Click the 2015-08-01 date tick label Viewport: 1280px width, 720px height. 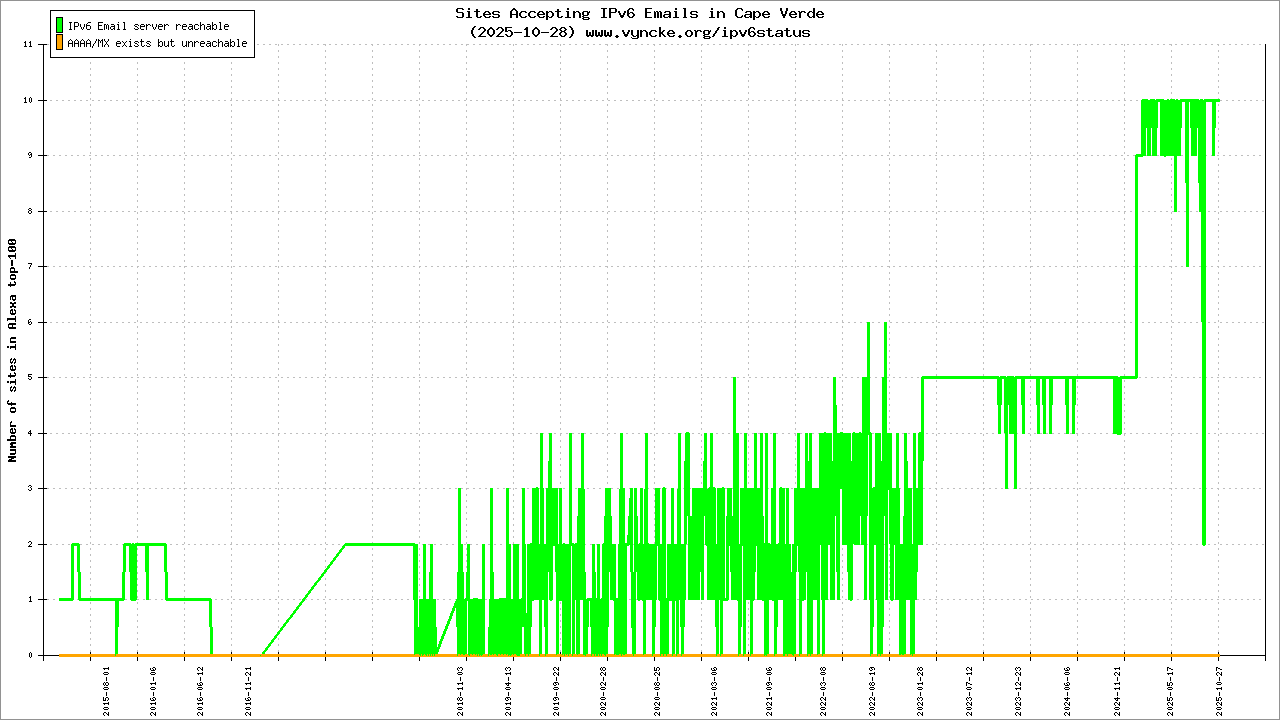point(106,691)
